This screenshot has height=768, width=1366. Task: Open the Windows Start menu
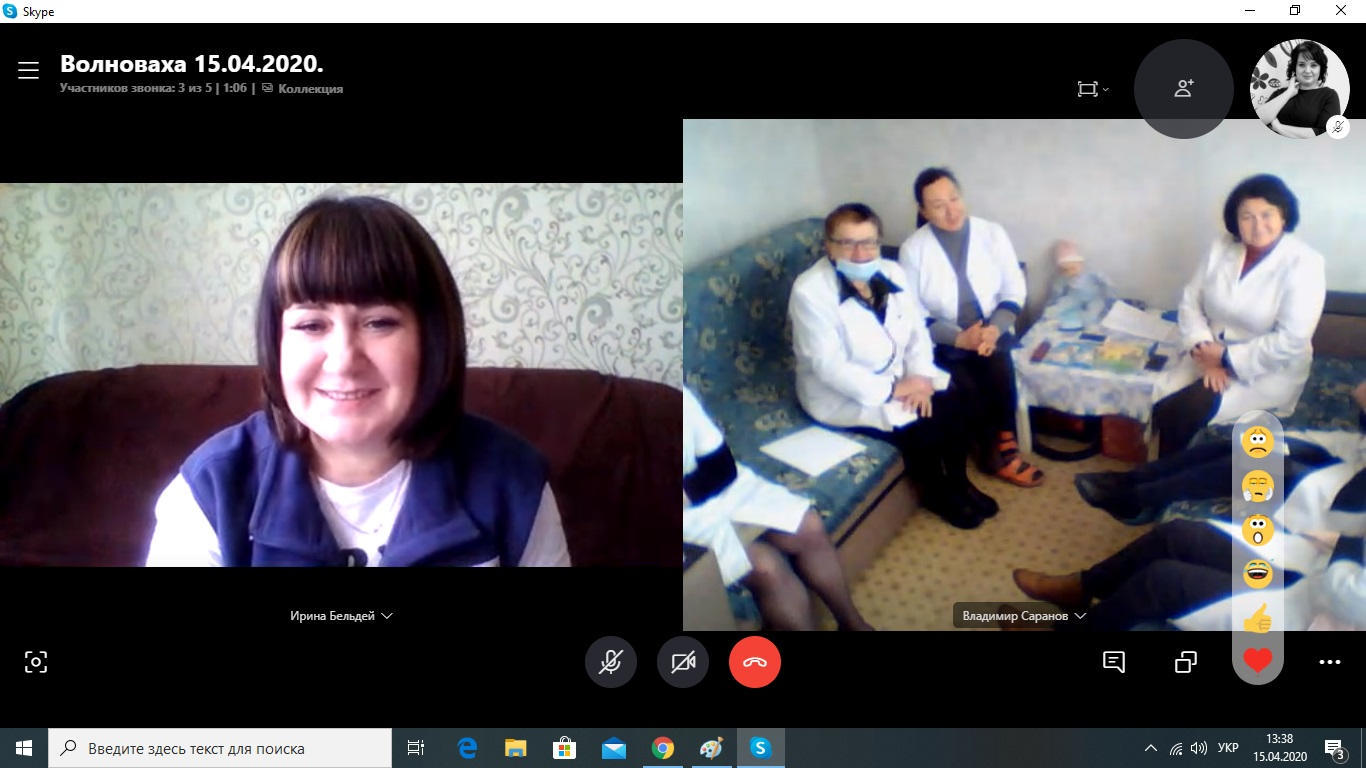pyautogui.click(x=24, y=748)
